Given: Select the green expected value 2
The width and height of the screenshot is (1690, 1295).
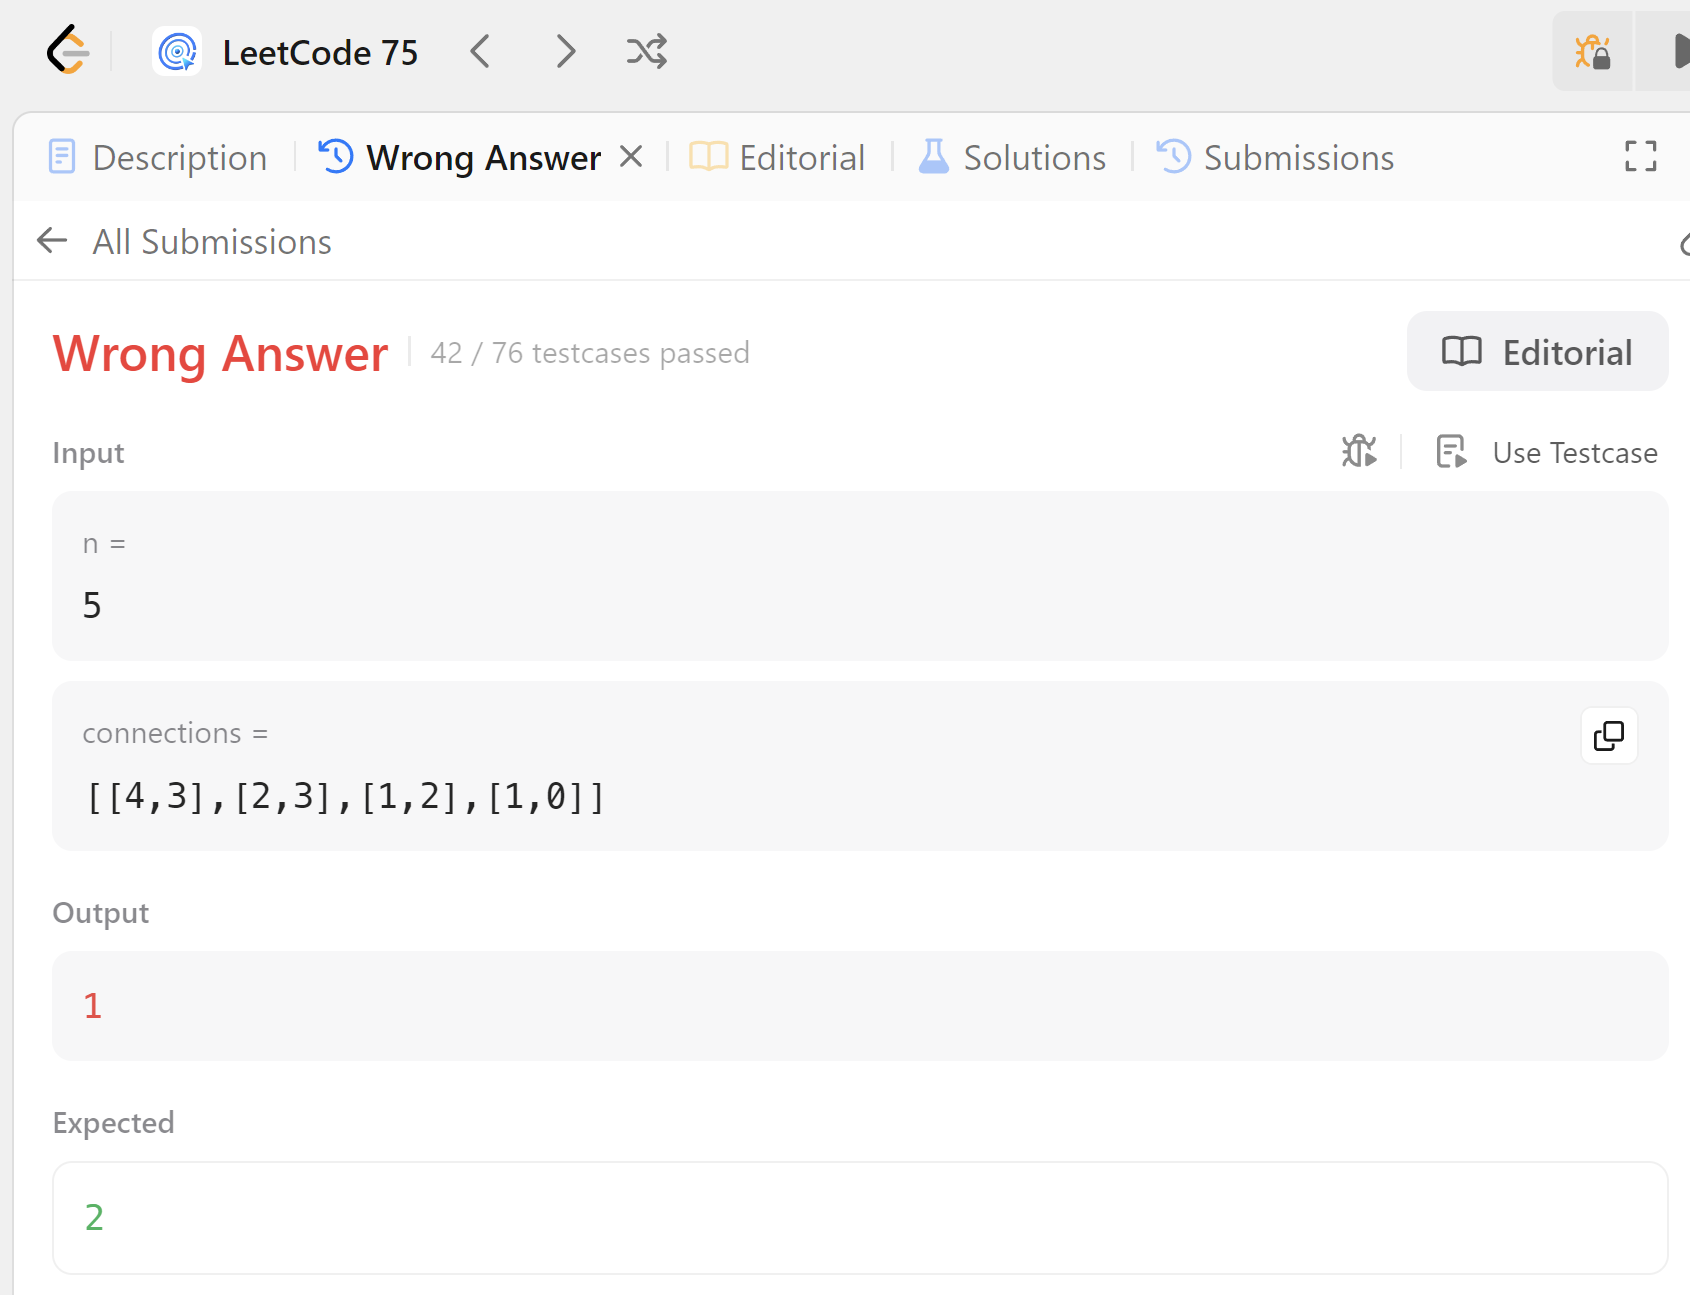Looking at the screenshot, I should pos(94,1218).
